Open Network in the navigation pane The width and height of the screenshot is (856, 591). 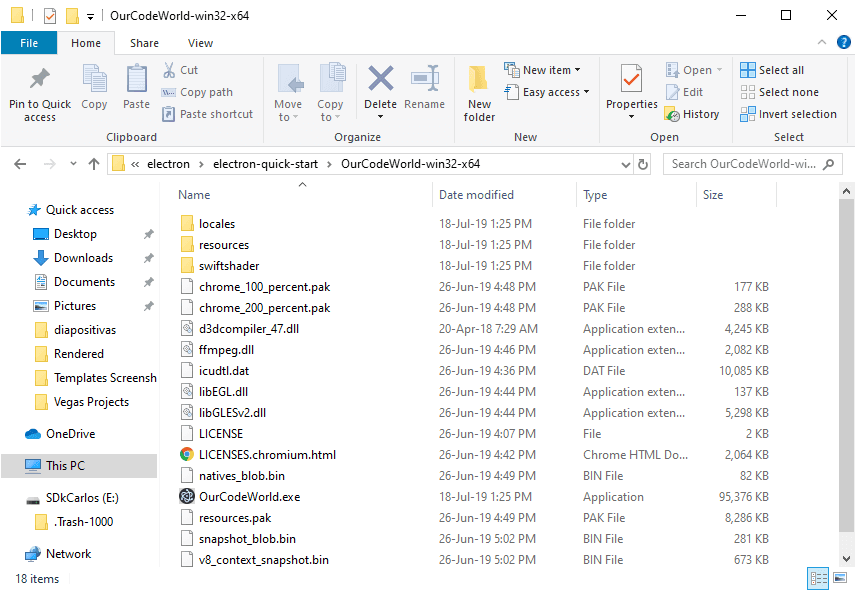(x=68, y=554)
